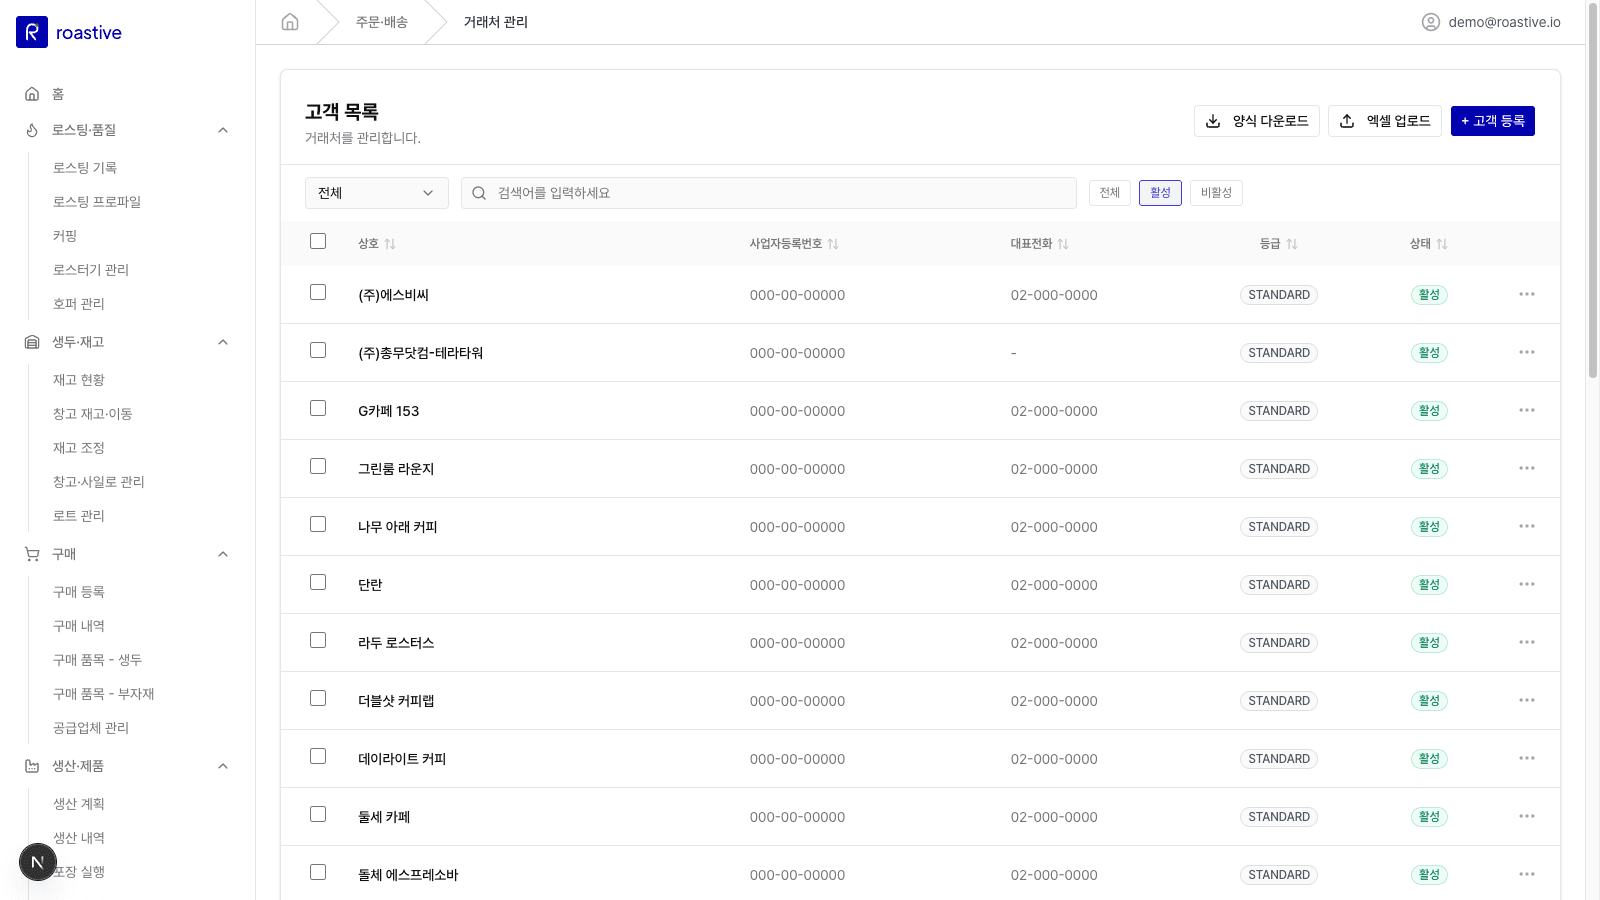Show 전체 status filter
This screenshot has width=1600, height=900.
coord(1110,193)
